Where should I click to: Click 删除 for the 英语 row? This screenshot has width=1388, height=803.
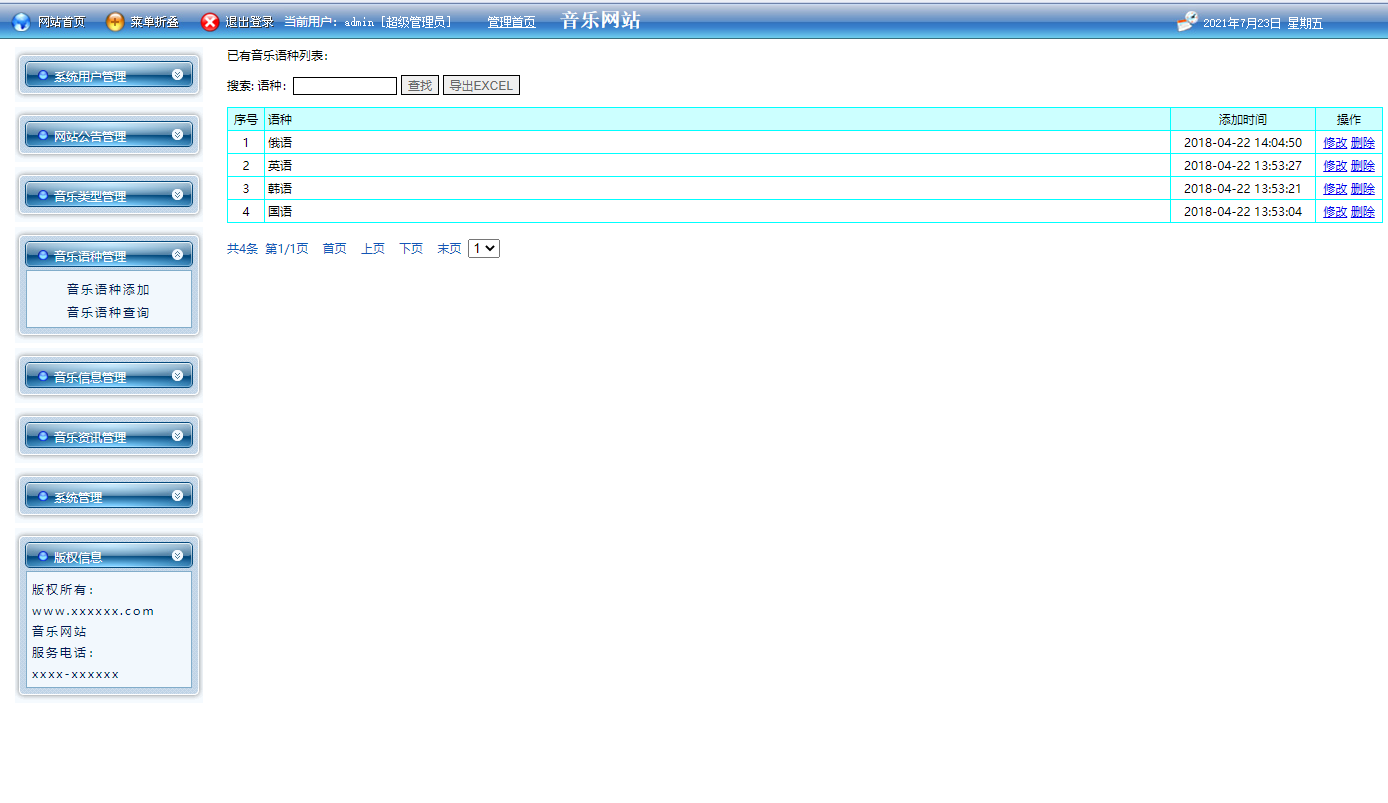(x=1363, y=165)
